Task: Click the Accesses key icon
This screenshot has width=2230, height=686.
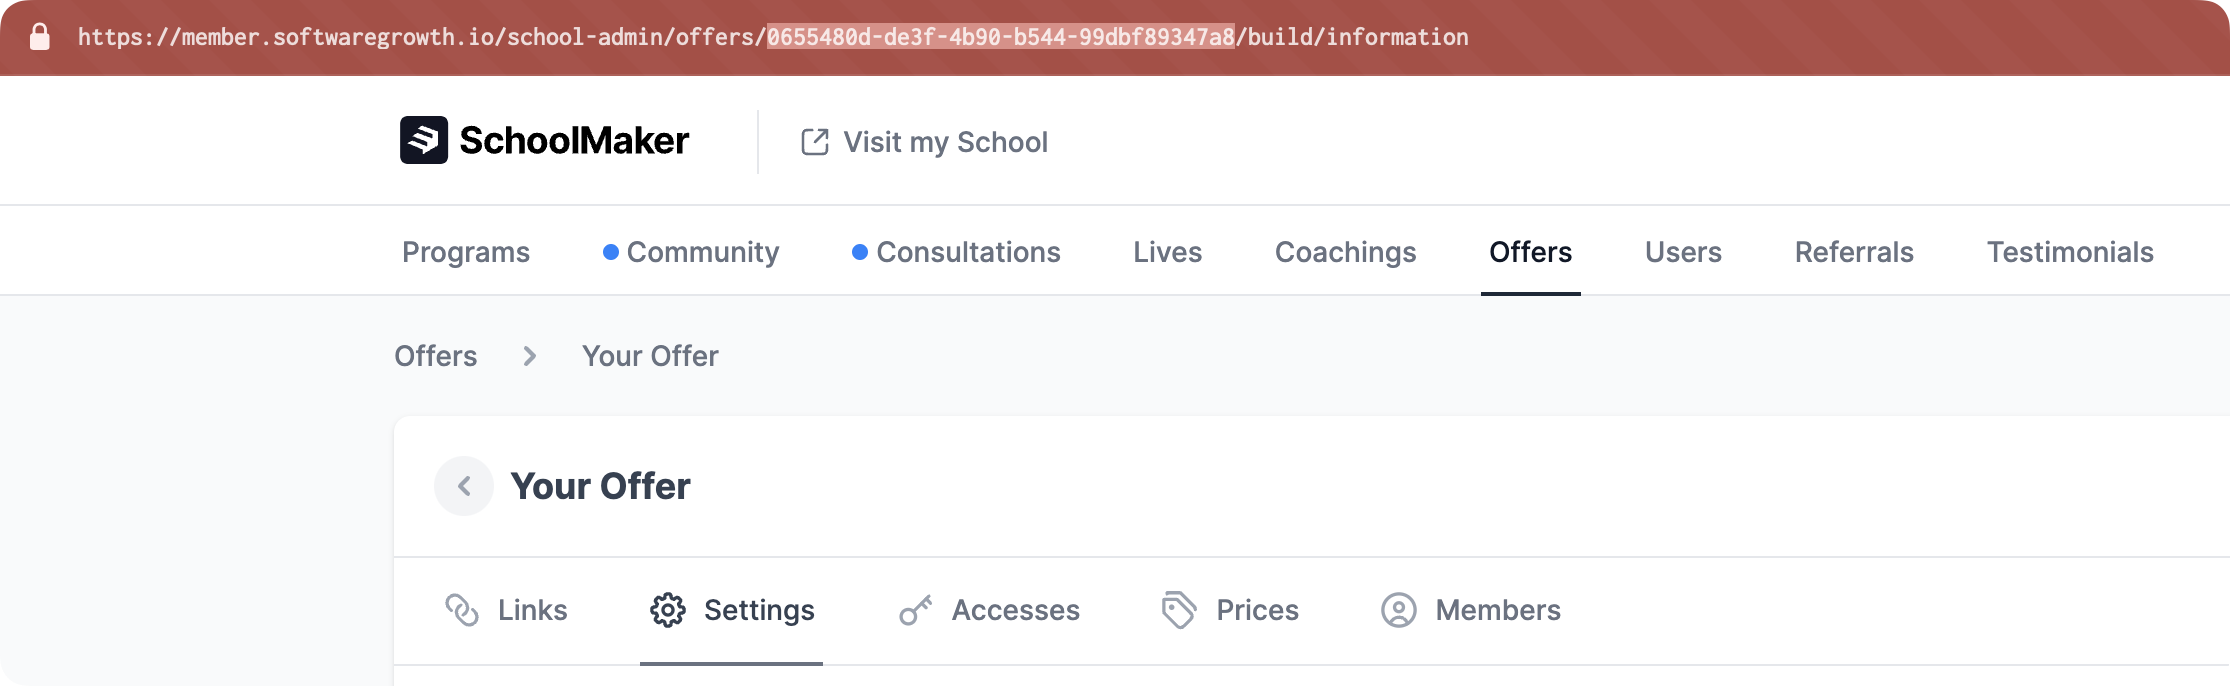Action: click(915, 610)
